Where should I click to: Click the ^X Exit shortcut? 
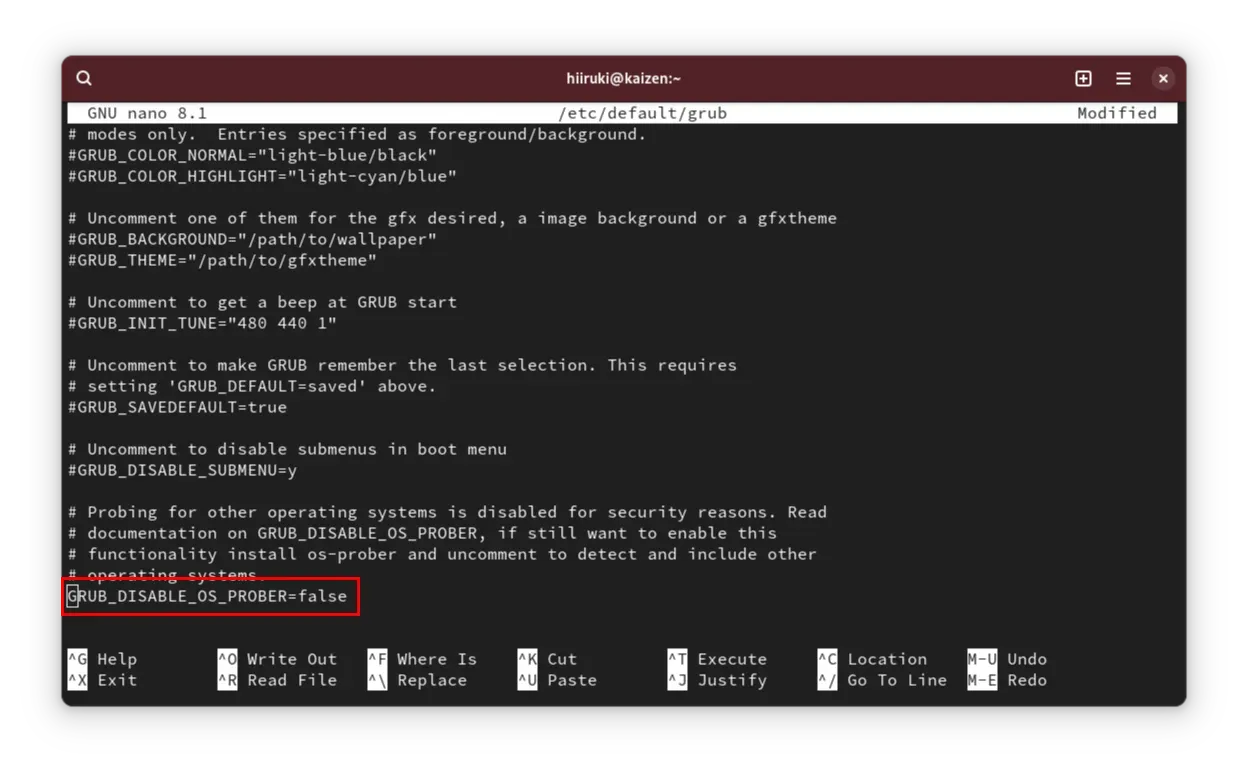(102, 680)
